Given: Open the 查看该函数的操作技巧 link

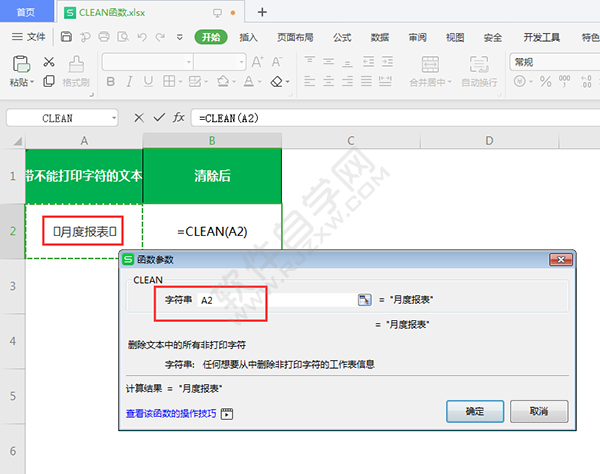Looking at the screenshot, I should (172, 412).
